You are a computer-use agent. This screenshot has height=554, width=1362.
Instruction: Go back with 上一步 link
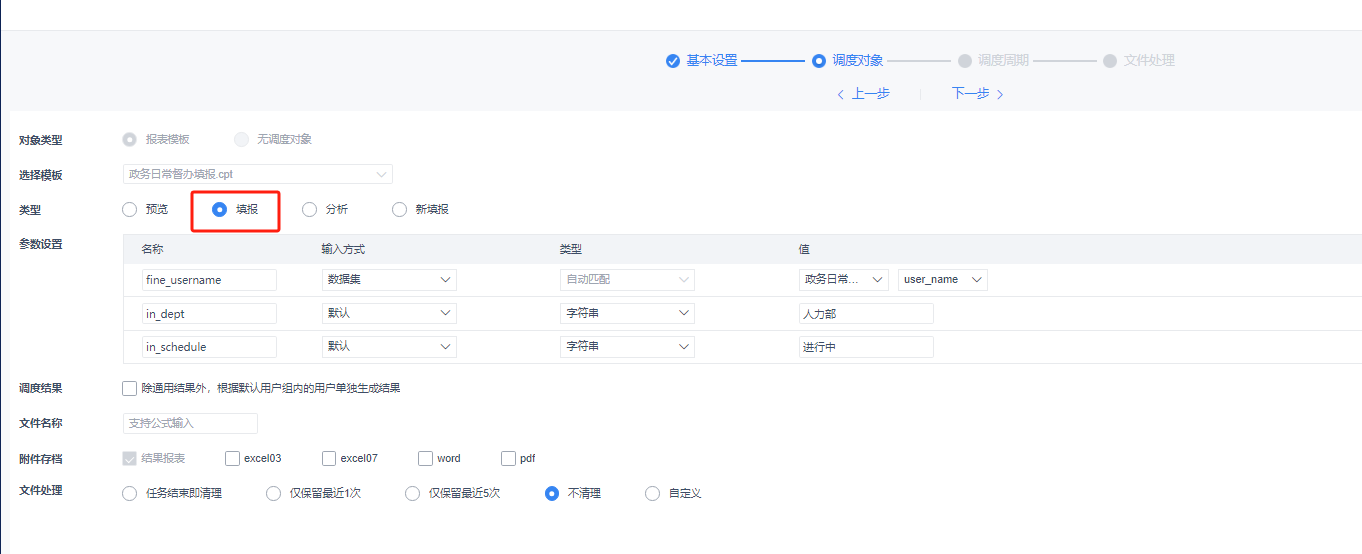tap(863, 94)
